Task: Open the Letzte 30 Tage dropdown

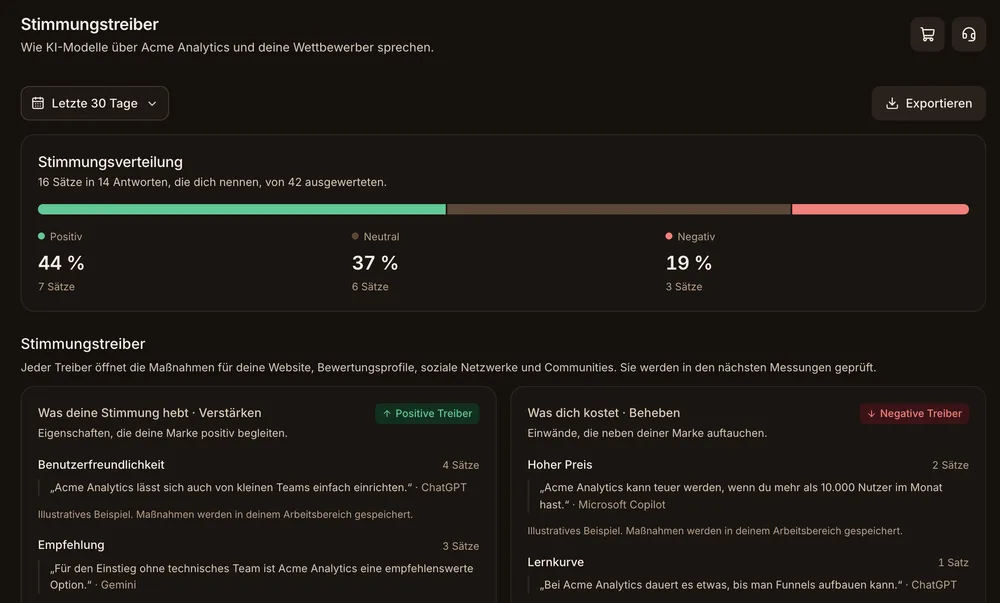Action: [x=94, y=103]
